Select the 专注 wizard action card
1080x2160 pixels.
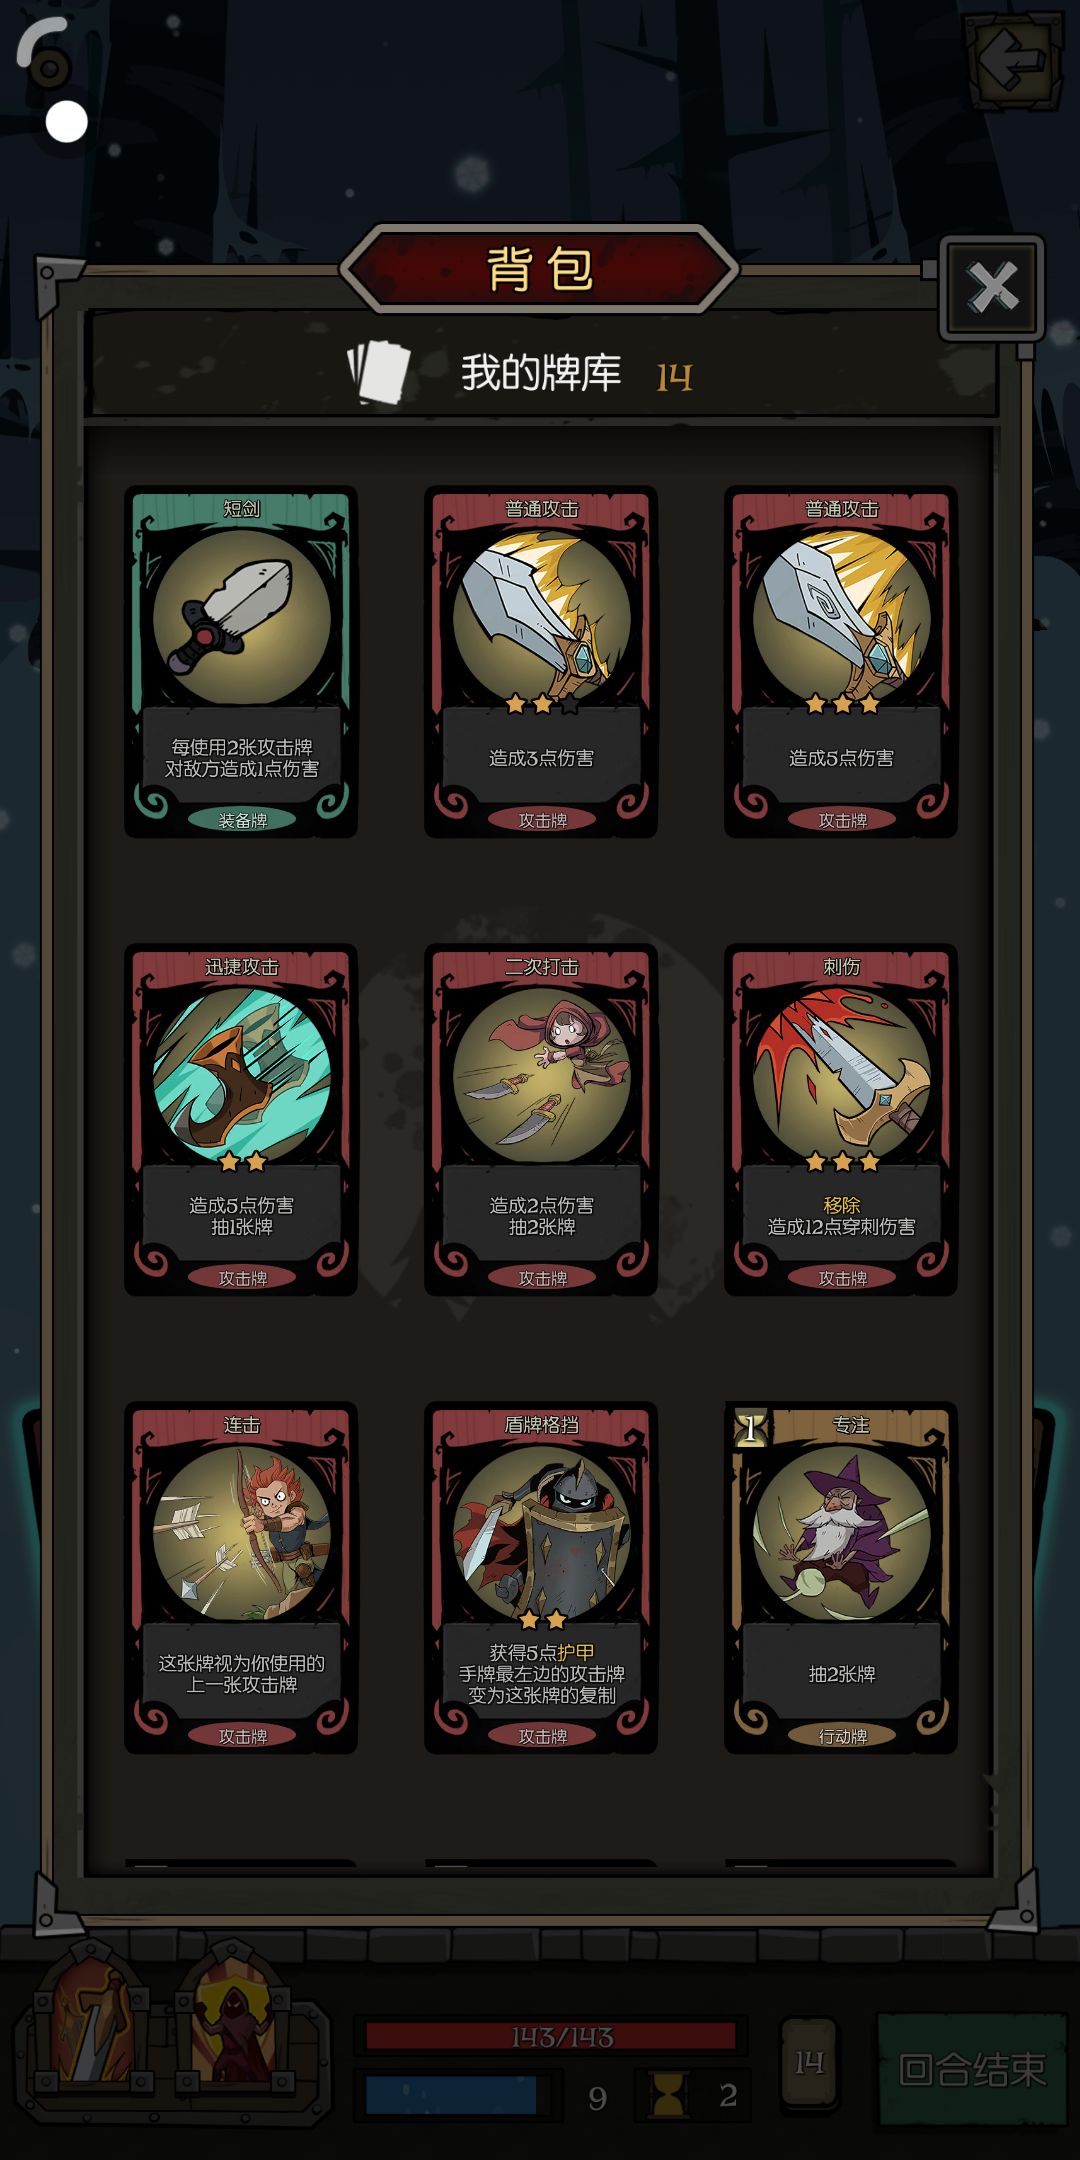pyautogui.click(x=841, y=1577)
